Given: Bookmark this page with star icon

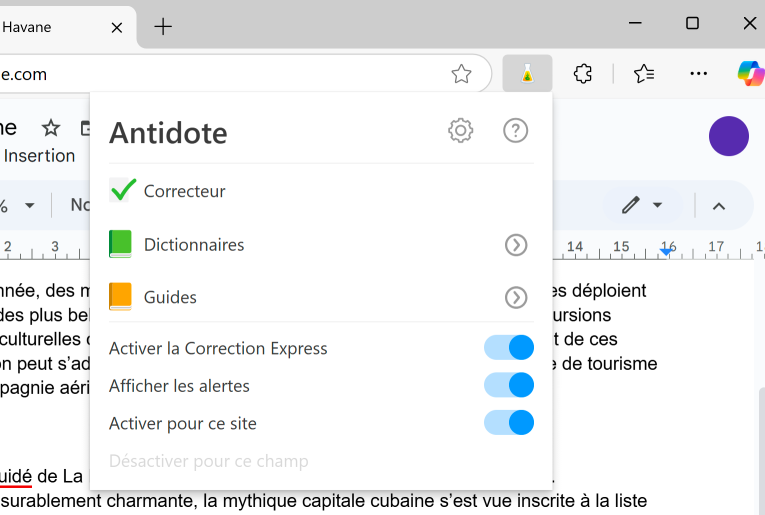Looking at the screenshot, I should (x=461, y=74).
